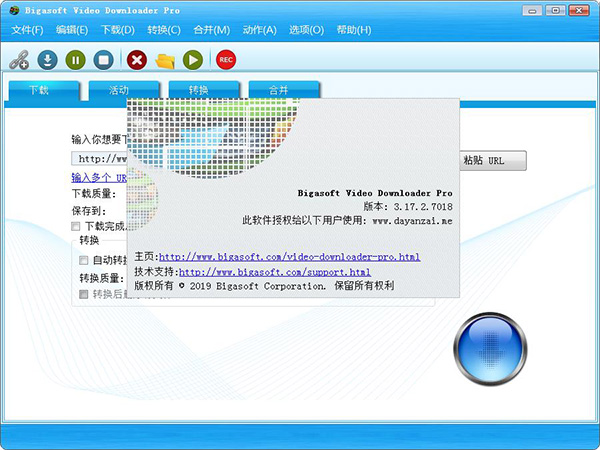Click the add URL link icon
Viewport: 600px width, 450px height.
pyautogui.click(x=19, y=60)
